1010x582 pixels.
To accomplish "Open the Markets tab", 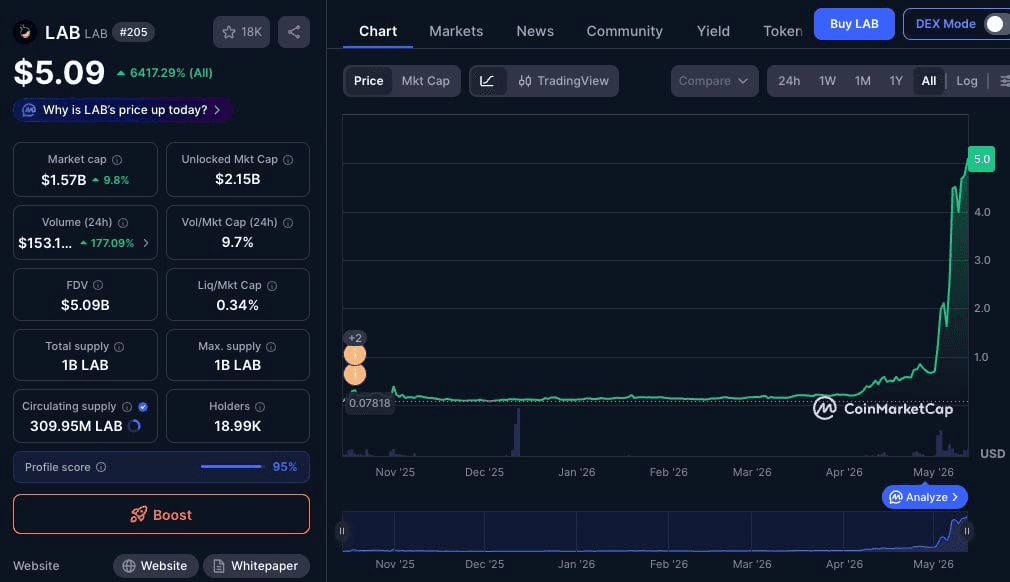I will (456, 31).
